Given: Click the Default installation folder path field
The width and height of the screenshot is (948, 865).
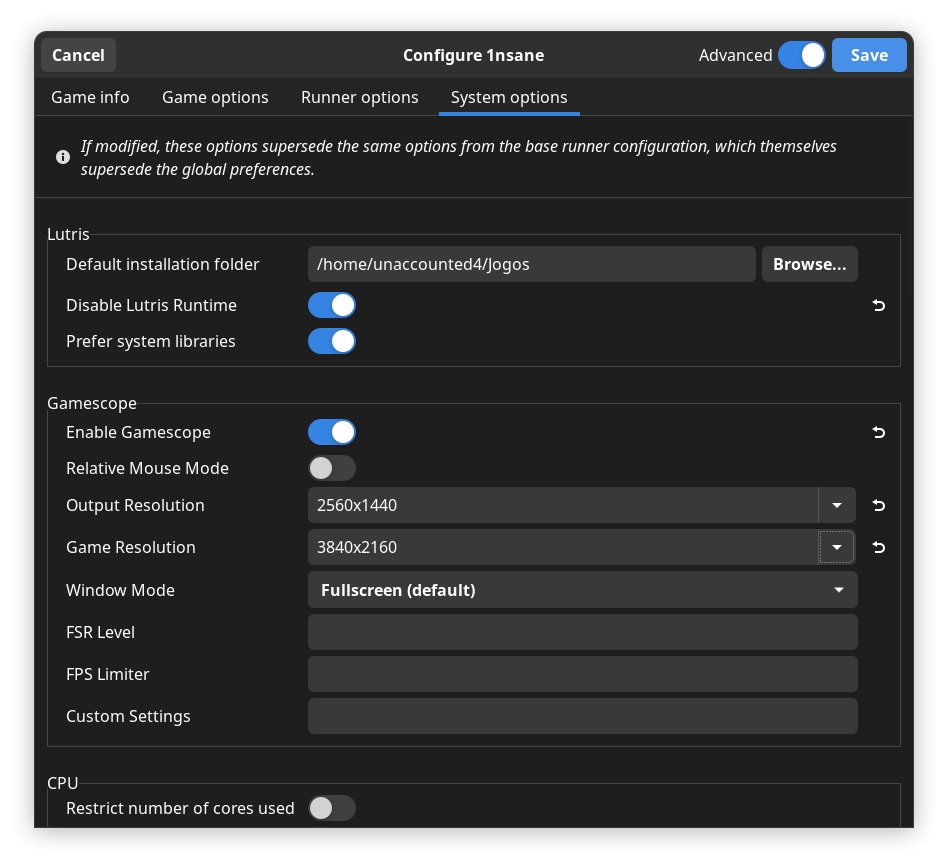Looking at the screenshot, I should click(x=531, y=264).
